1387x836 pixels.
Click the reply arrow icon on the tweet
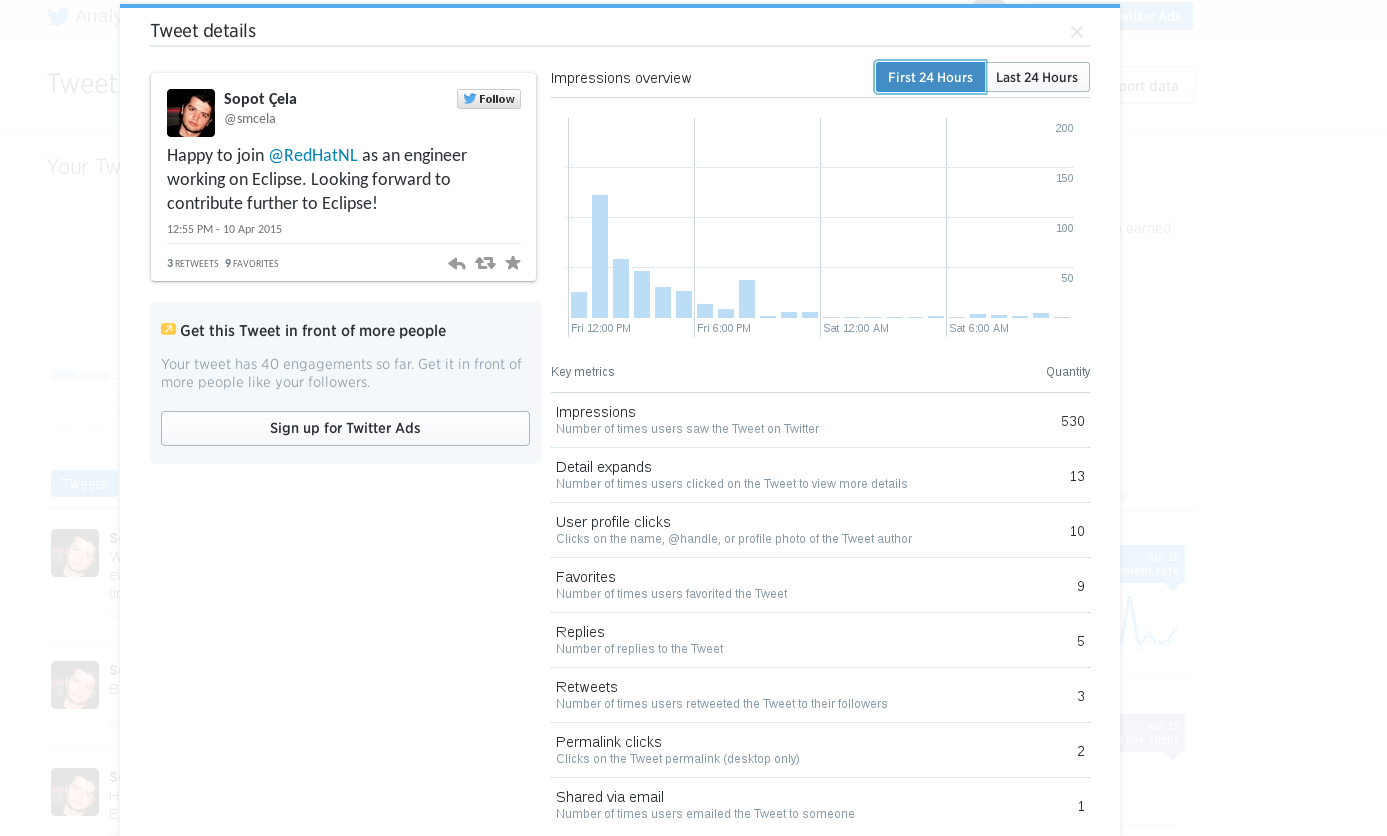pos(457,263)
